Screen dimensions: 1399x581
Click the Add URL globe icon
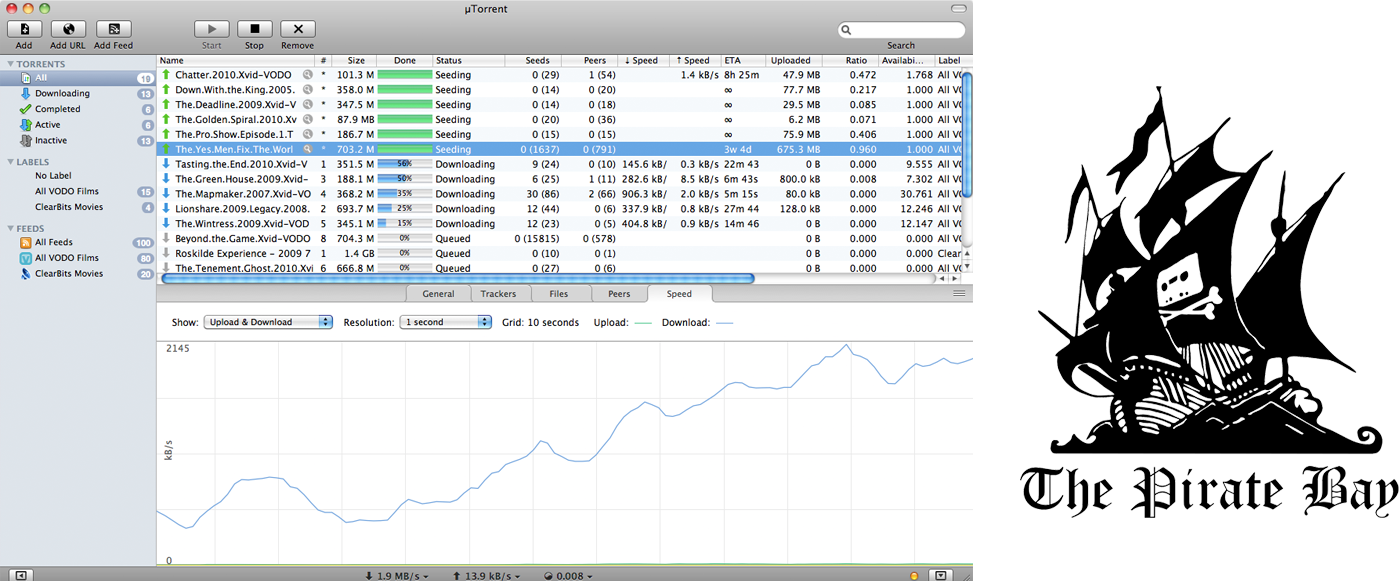tap(68, 30)
